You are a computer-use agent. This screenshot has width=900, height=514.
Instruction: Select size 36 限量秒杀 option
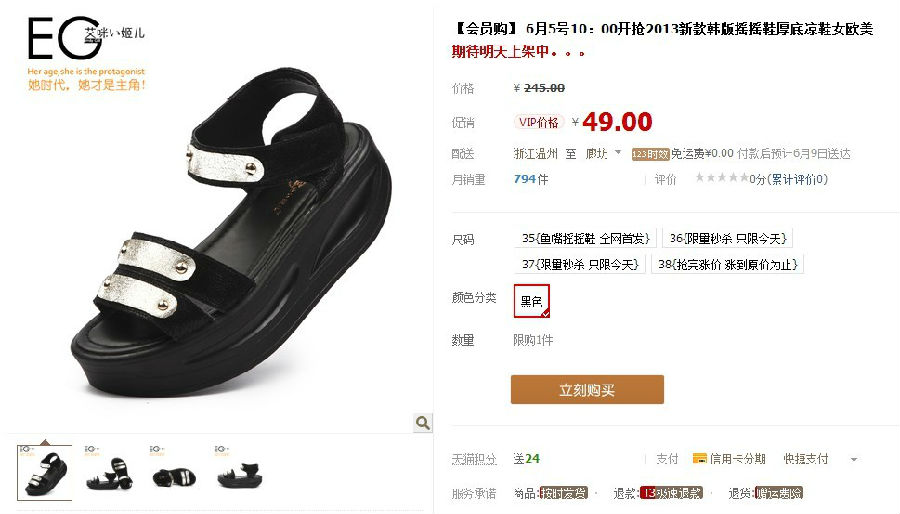[x=727, y=238]
